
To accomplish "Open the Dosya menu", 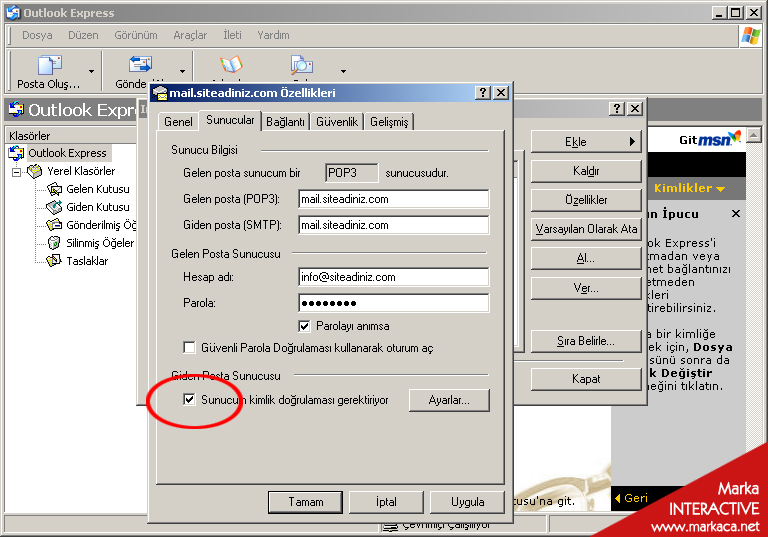I will point(37,35).
